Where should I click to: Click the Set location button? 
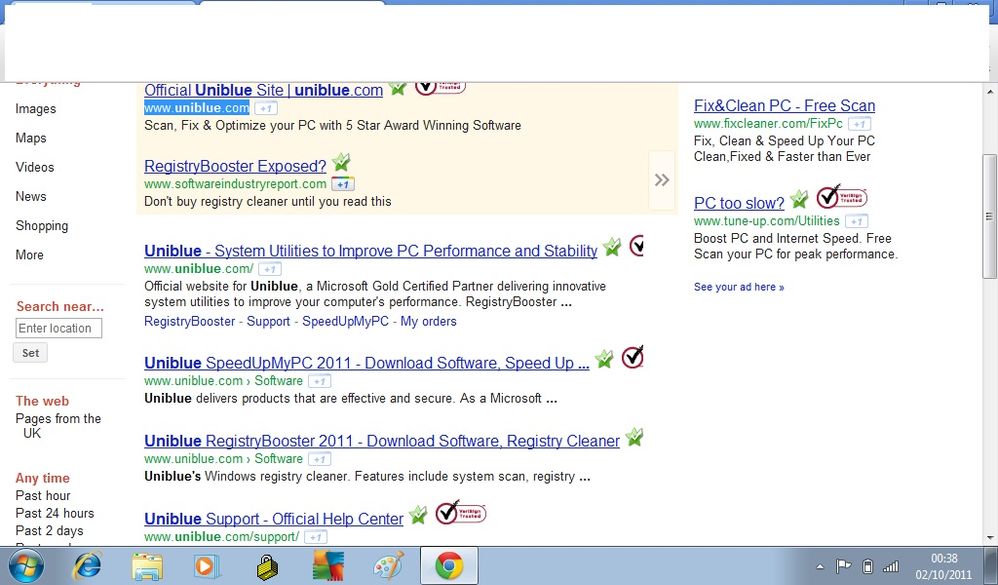click(x=31, y=353)
